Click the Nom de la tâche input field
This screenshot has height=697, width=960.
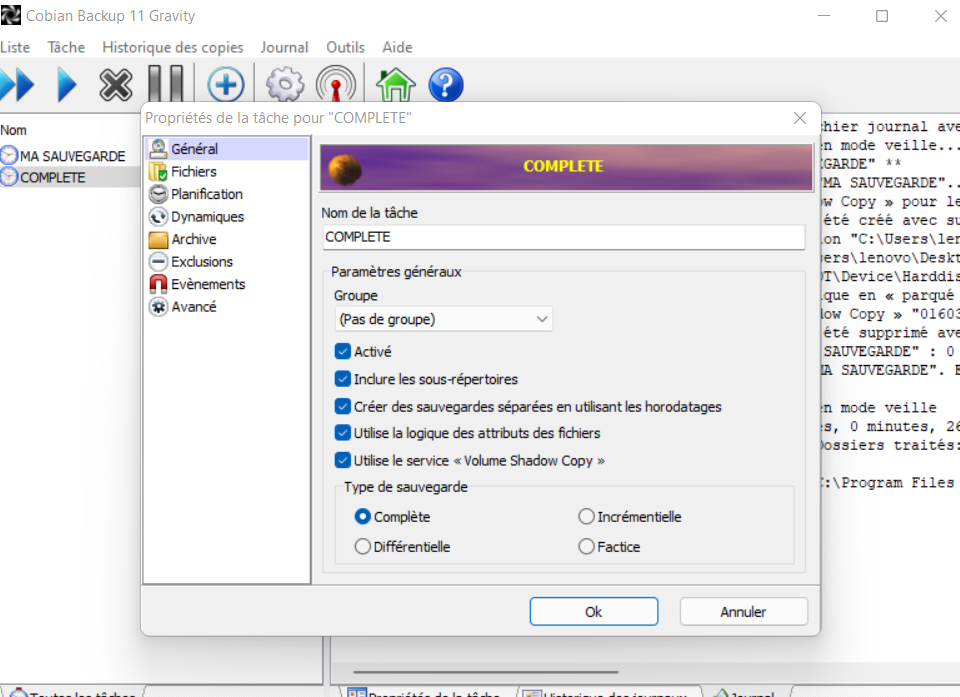(x=563, y=237)
